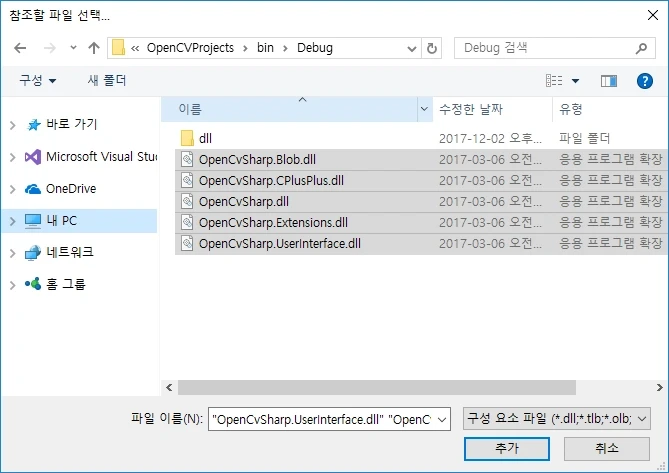This screenshot has height=473, width=669.
Task: Expand the 네트워크 tree node
Action: coord(12,253)
